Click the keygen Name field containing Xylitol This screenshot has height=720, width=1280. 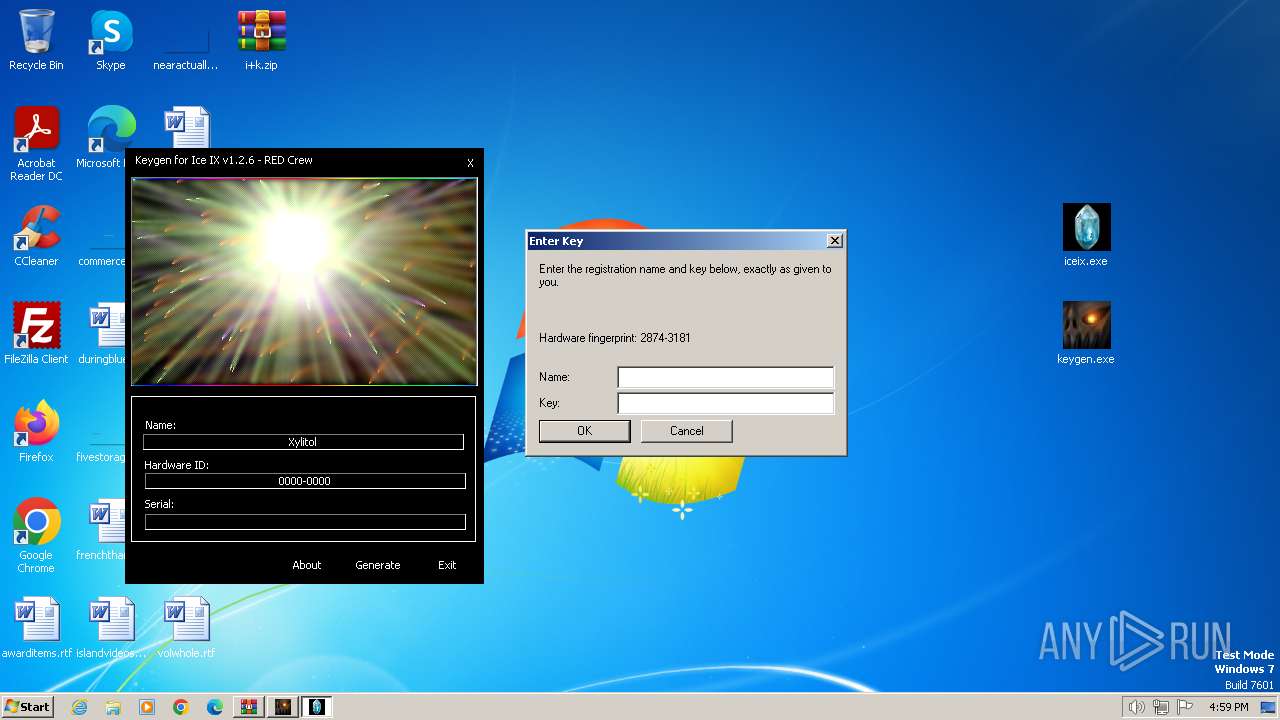click(303, 442)
